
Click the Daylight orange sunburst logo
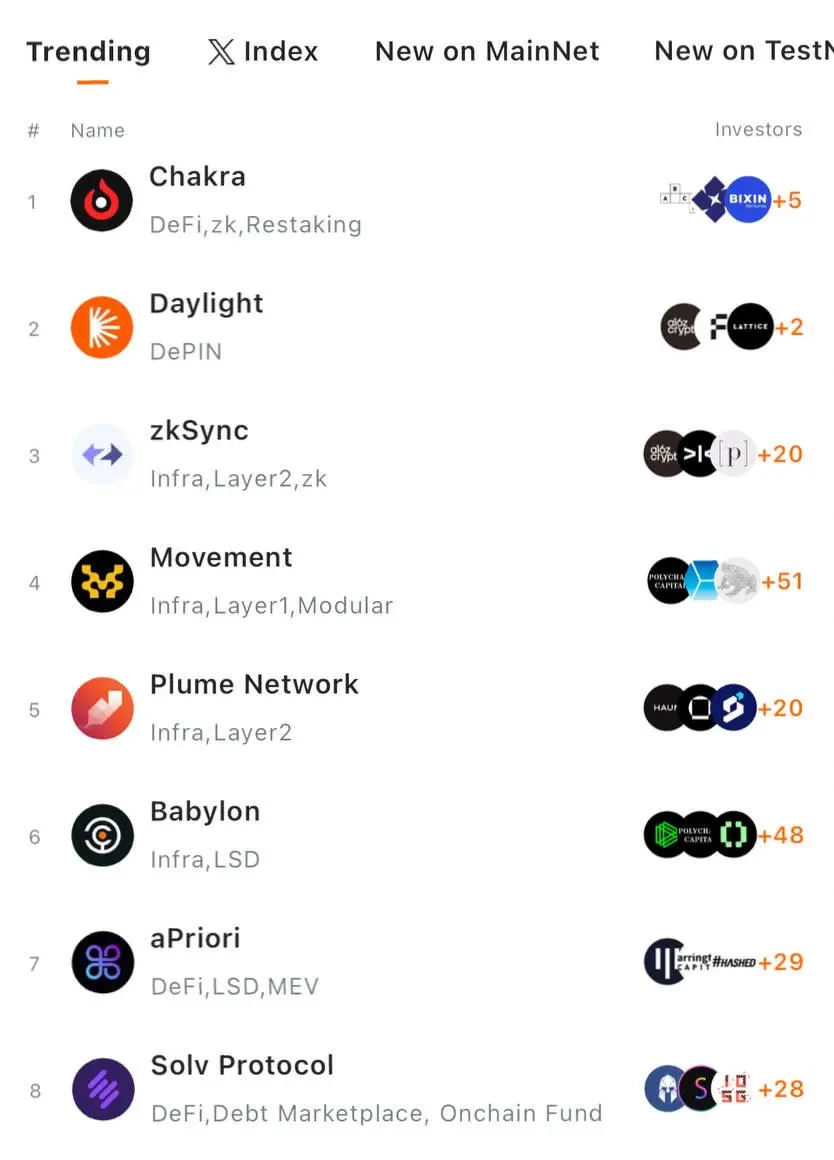(101, 328)
